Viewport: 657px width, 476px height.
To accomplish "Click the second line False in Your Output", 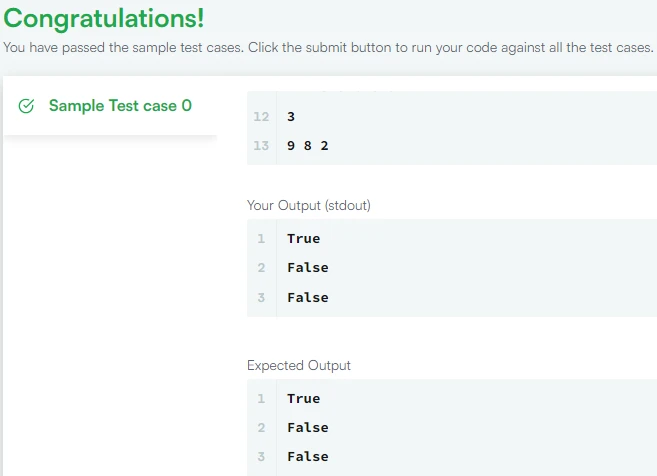I will tap(307, 268).
